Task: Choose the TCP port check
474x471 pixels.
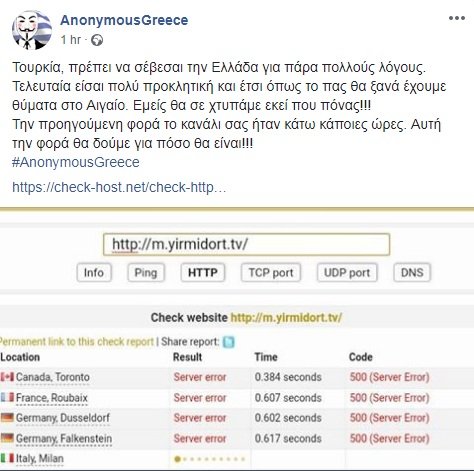Action: point(271,273)
